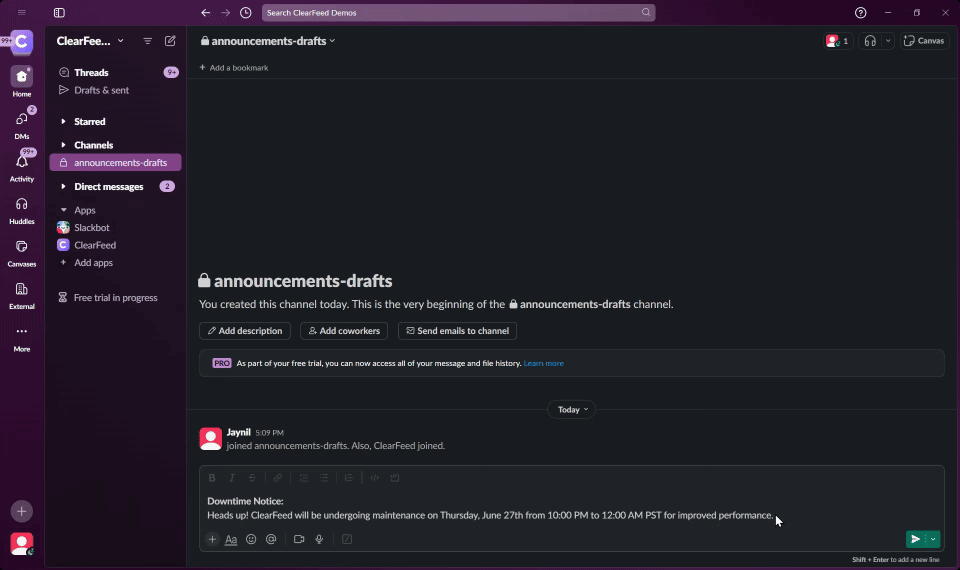Toggle bold formatting in message composer
The image size is (960, 570).
[x=212, y=478]
